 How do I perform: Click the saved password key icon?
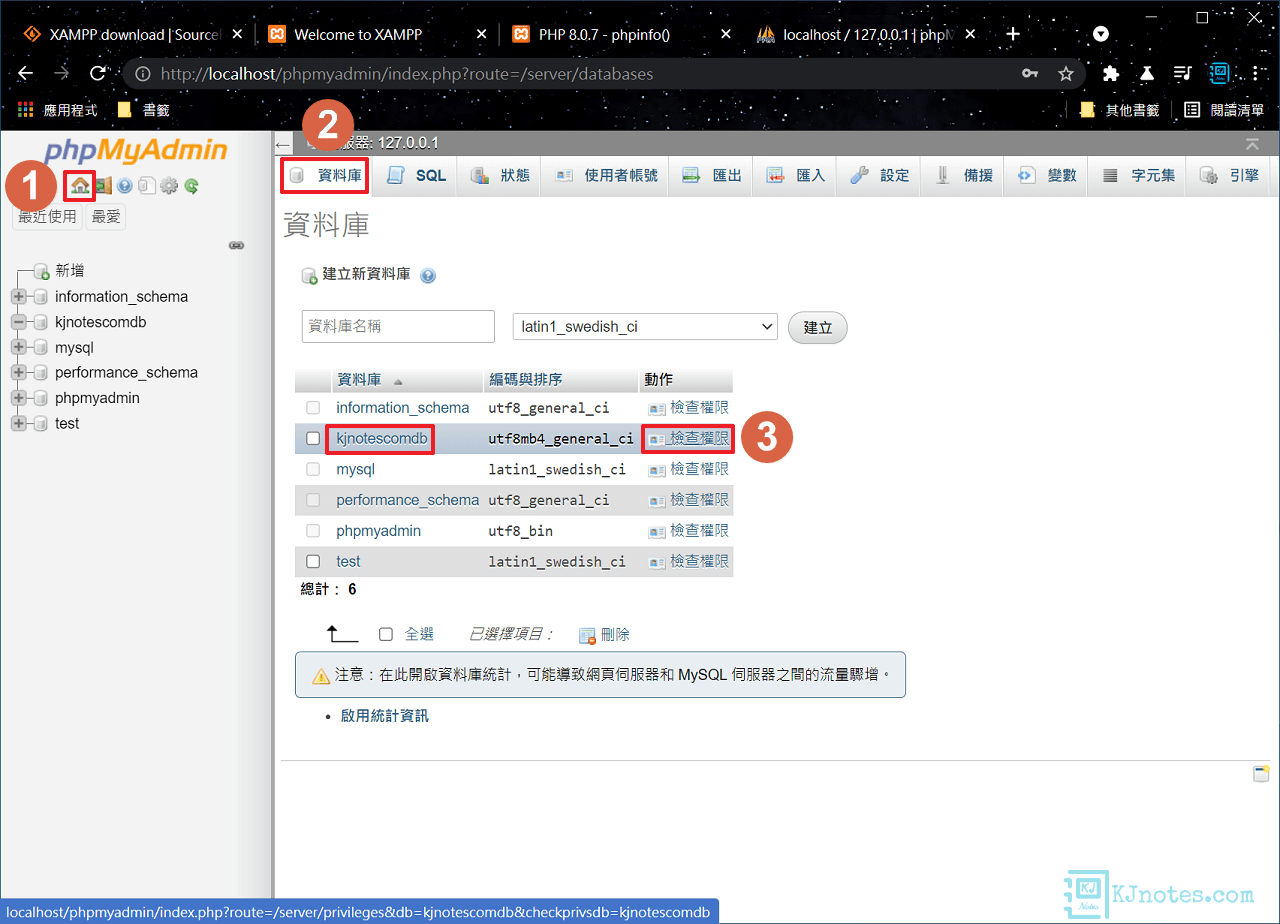click(1029, 73)
